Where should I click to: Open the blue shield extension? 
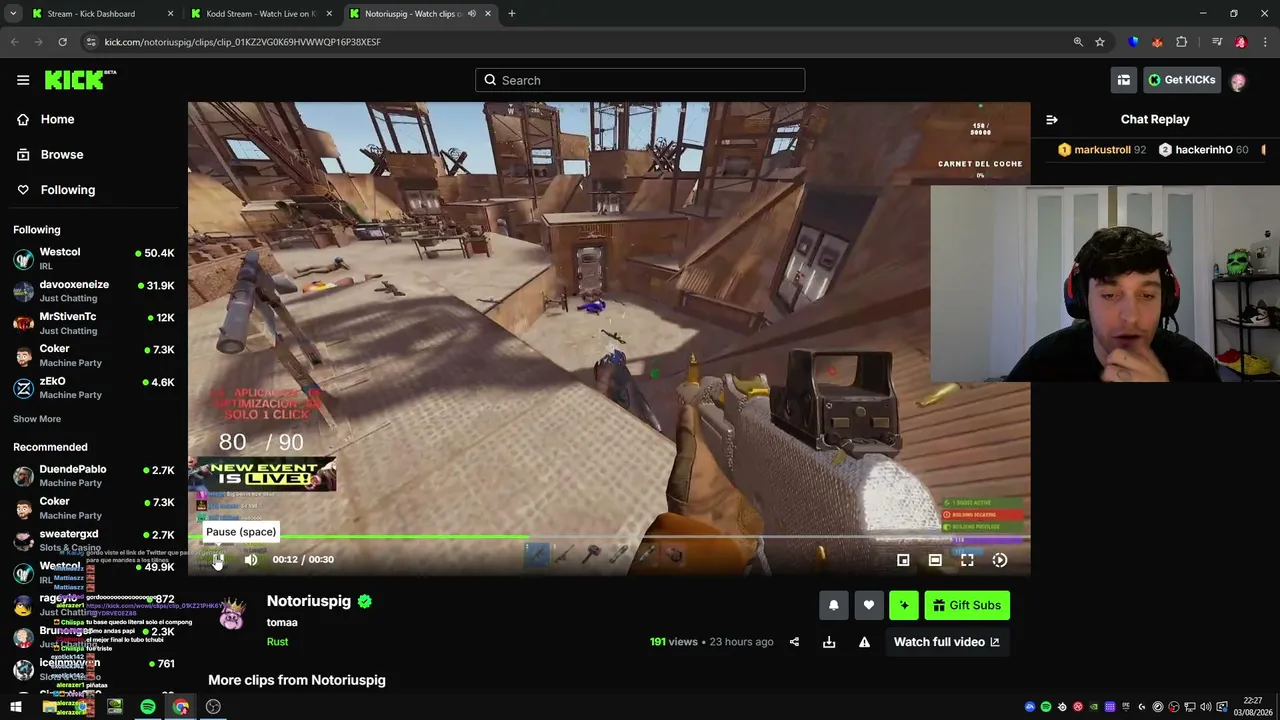pos(1133,42)
